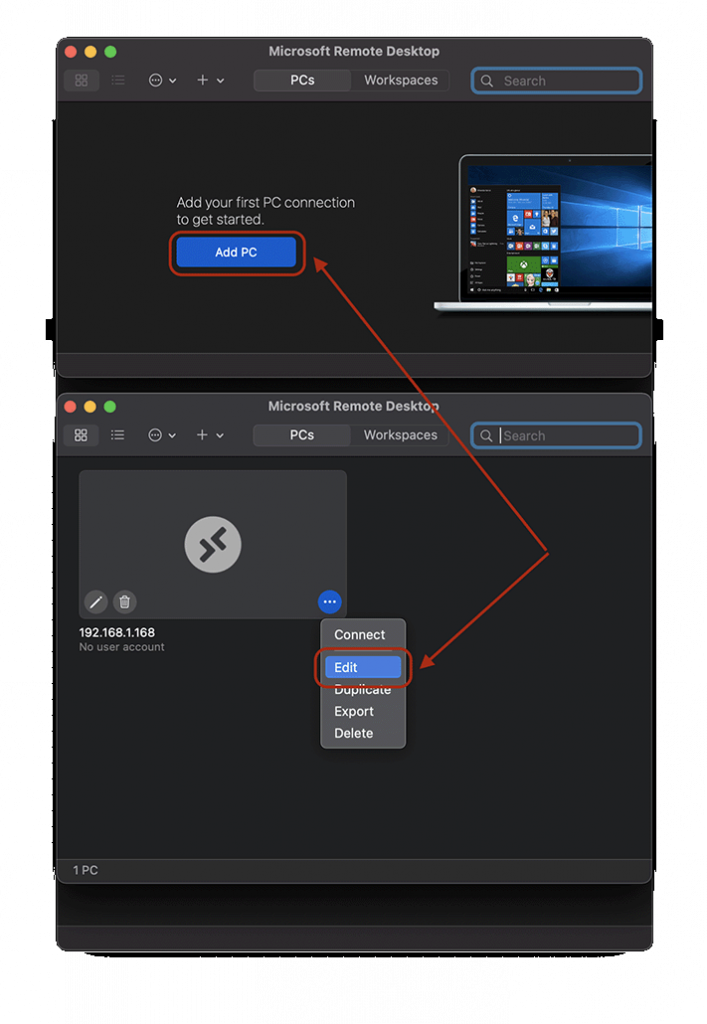Click the trash delete icon on PC tile
Image resolution: width=707 pixels, height=1024 pixels.
125,601
